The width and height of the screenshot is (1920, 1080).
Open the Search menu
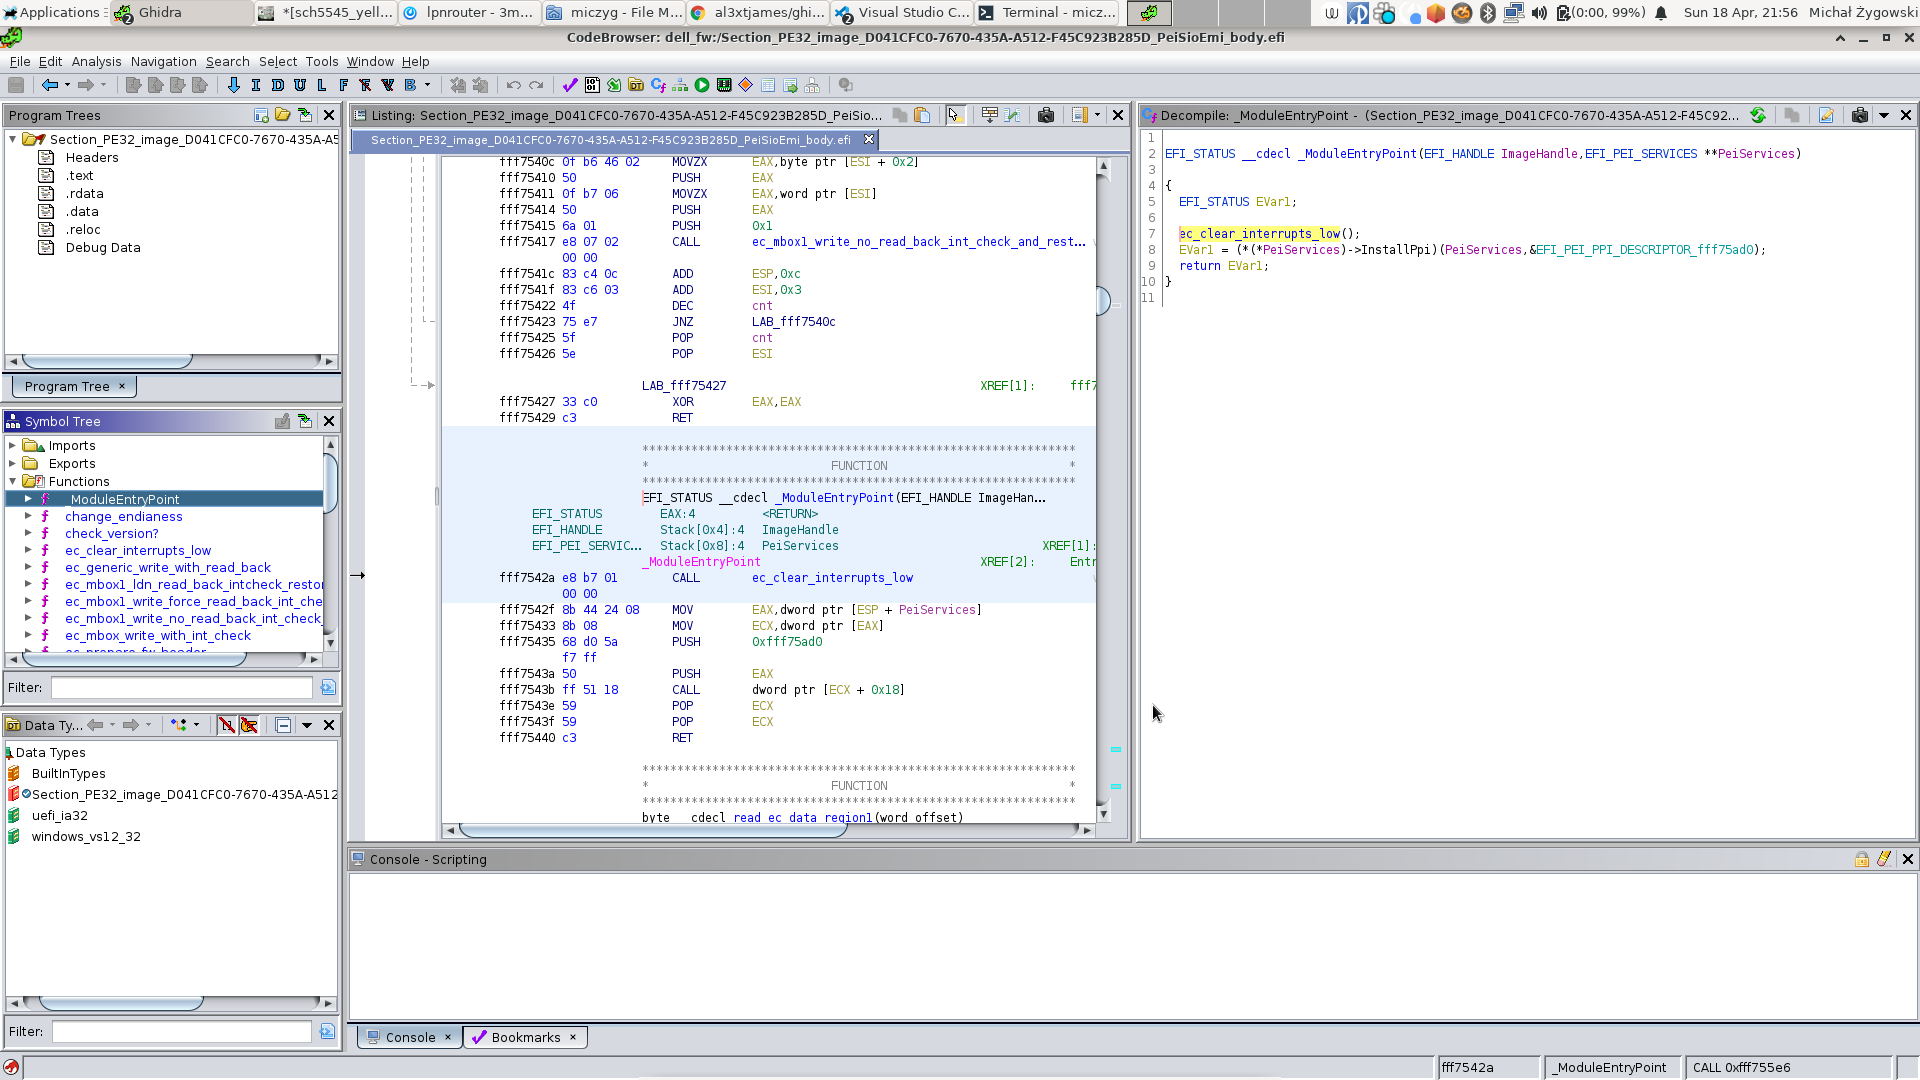228,61
